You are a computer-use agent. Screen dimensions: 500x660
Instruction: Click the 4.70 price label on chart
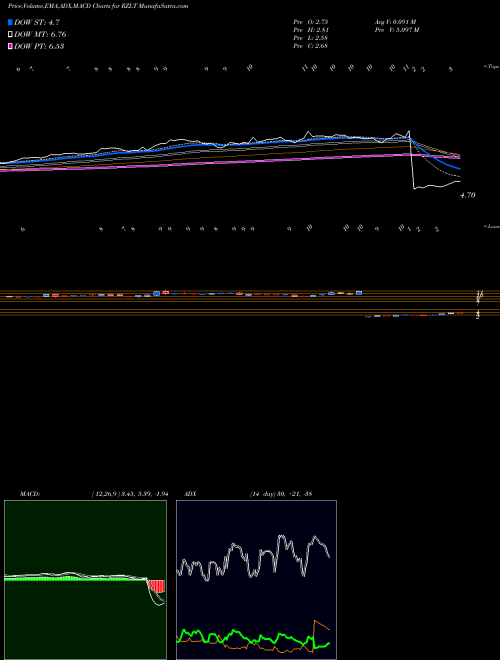[x=468, y=195]
